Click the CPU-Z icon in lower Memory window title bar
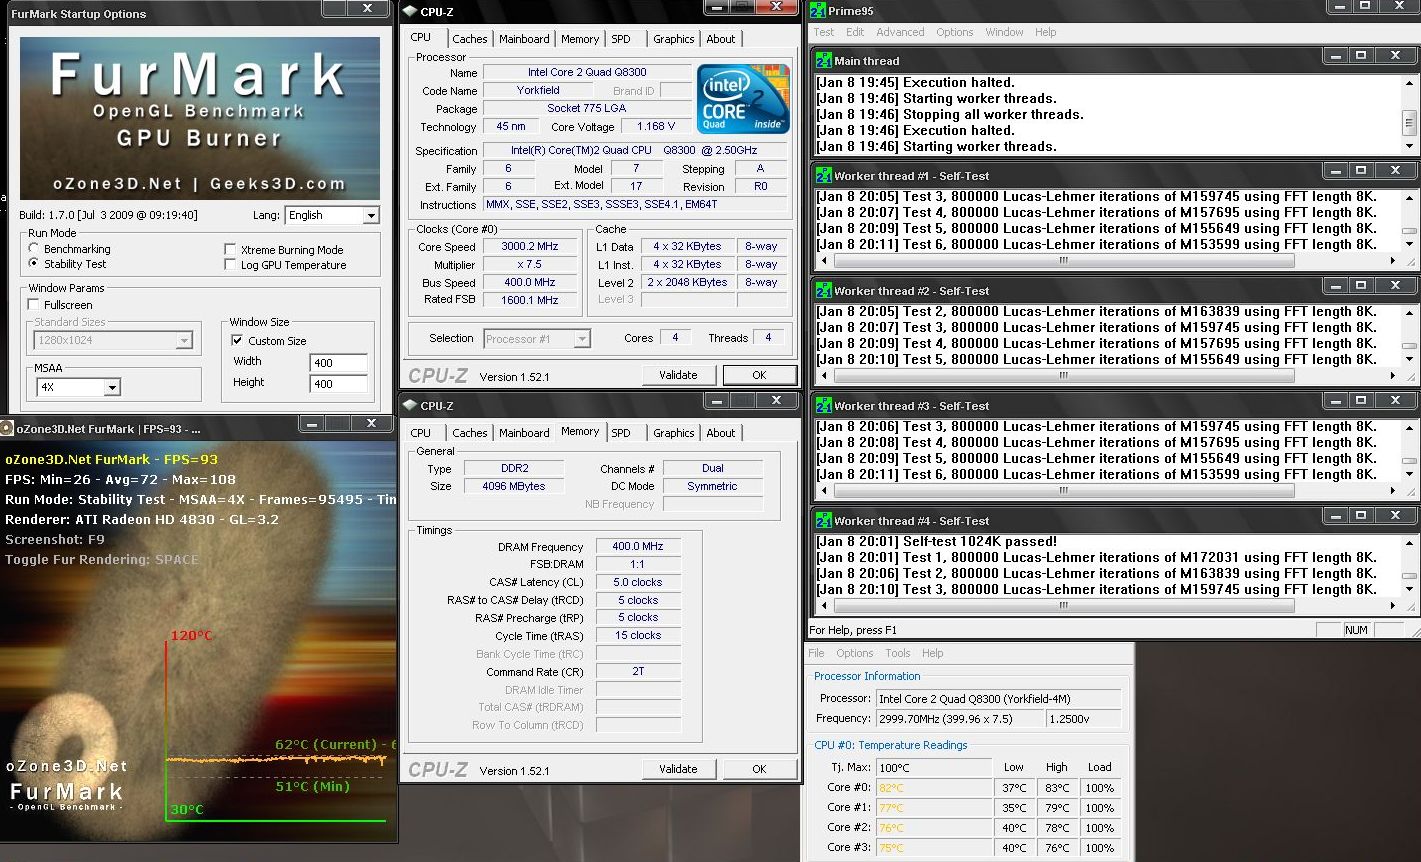 pyautogui.click(x=409, y=405)
